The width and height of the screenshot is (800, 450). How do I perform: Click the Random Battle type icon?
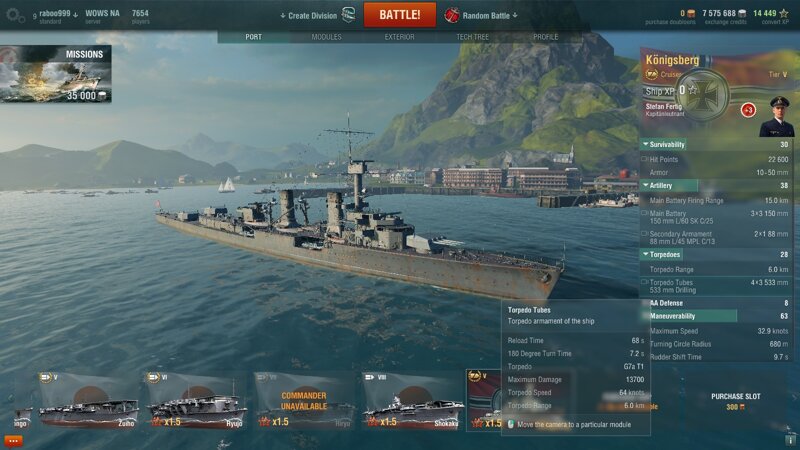452,15
